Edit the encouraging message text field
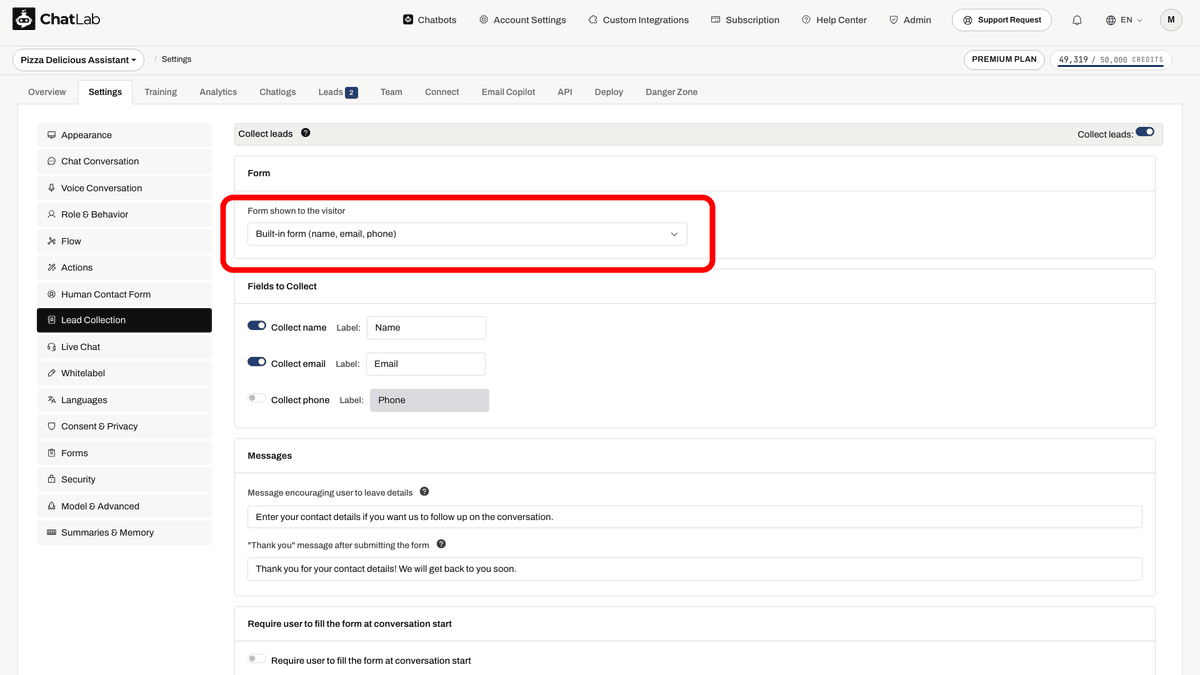 [x=695, y=517]
